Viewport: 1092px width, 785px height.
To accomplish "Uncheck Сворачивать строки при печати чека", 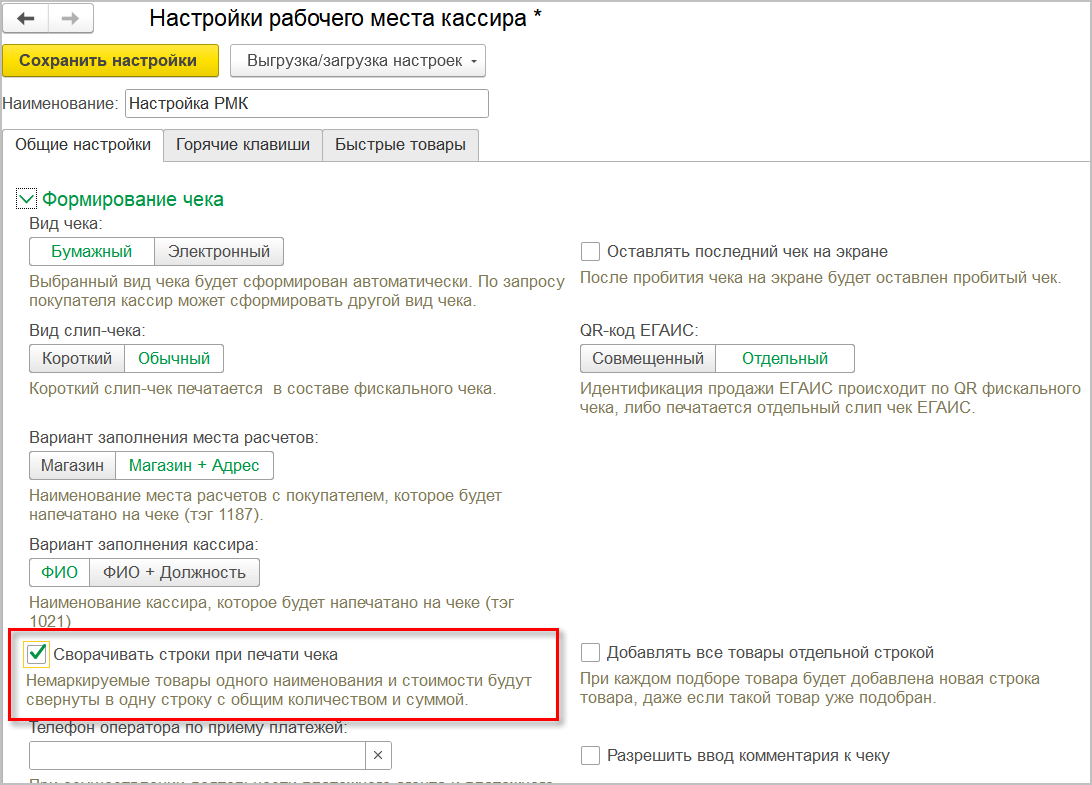I will [x=37, y=654].
